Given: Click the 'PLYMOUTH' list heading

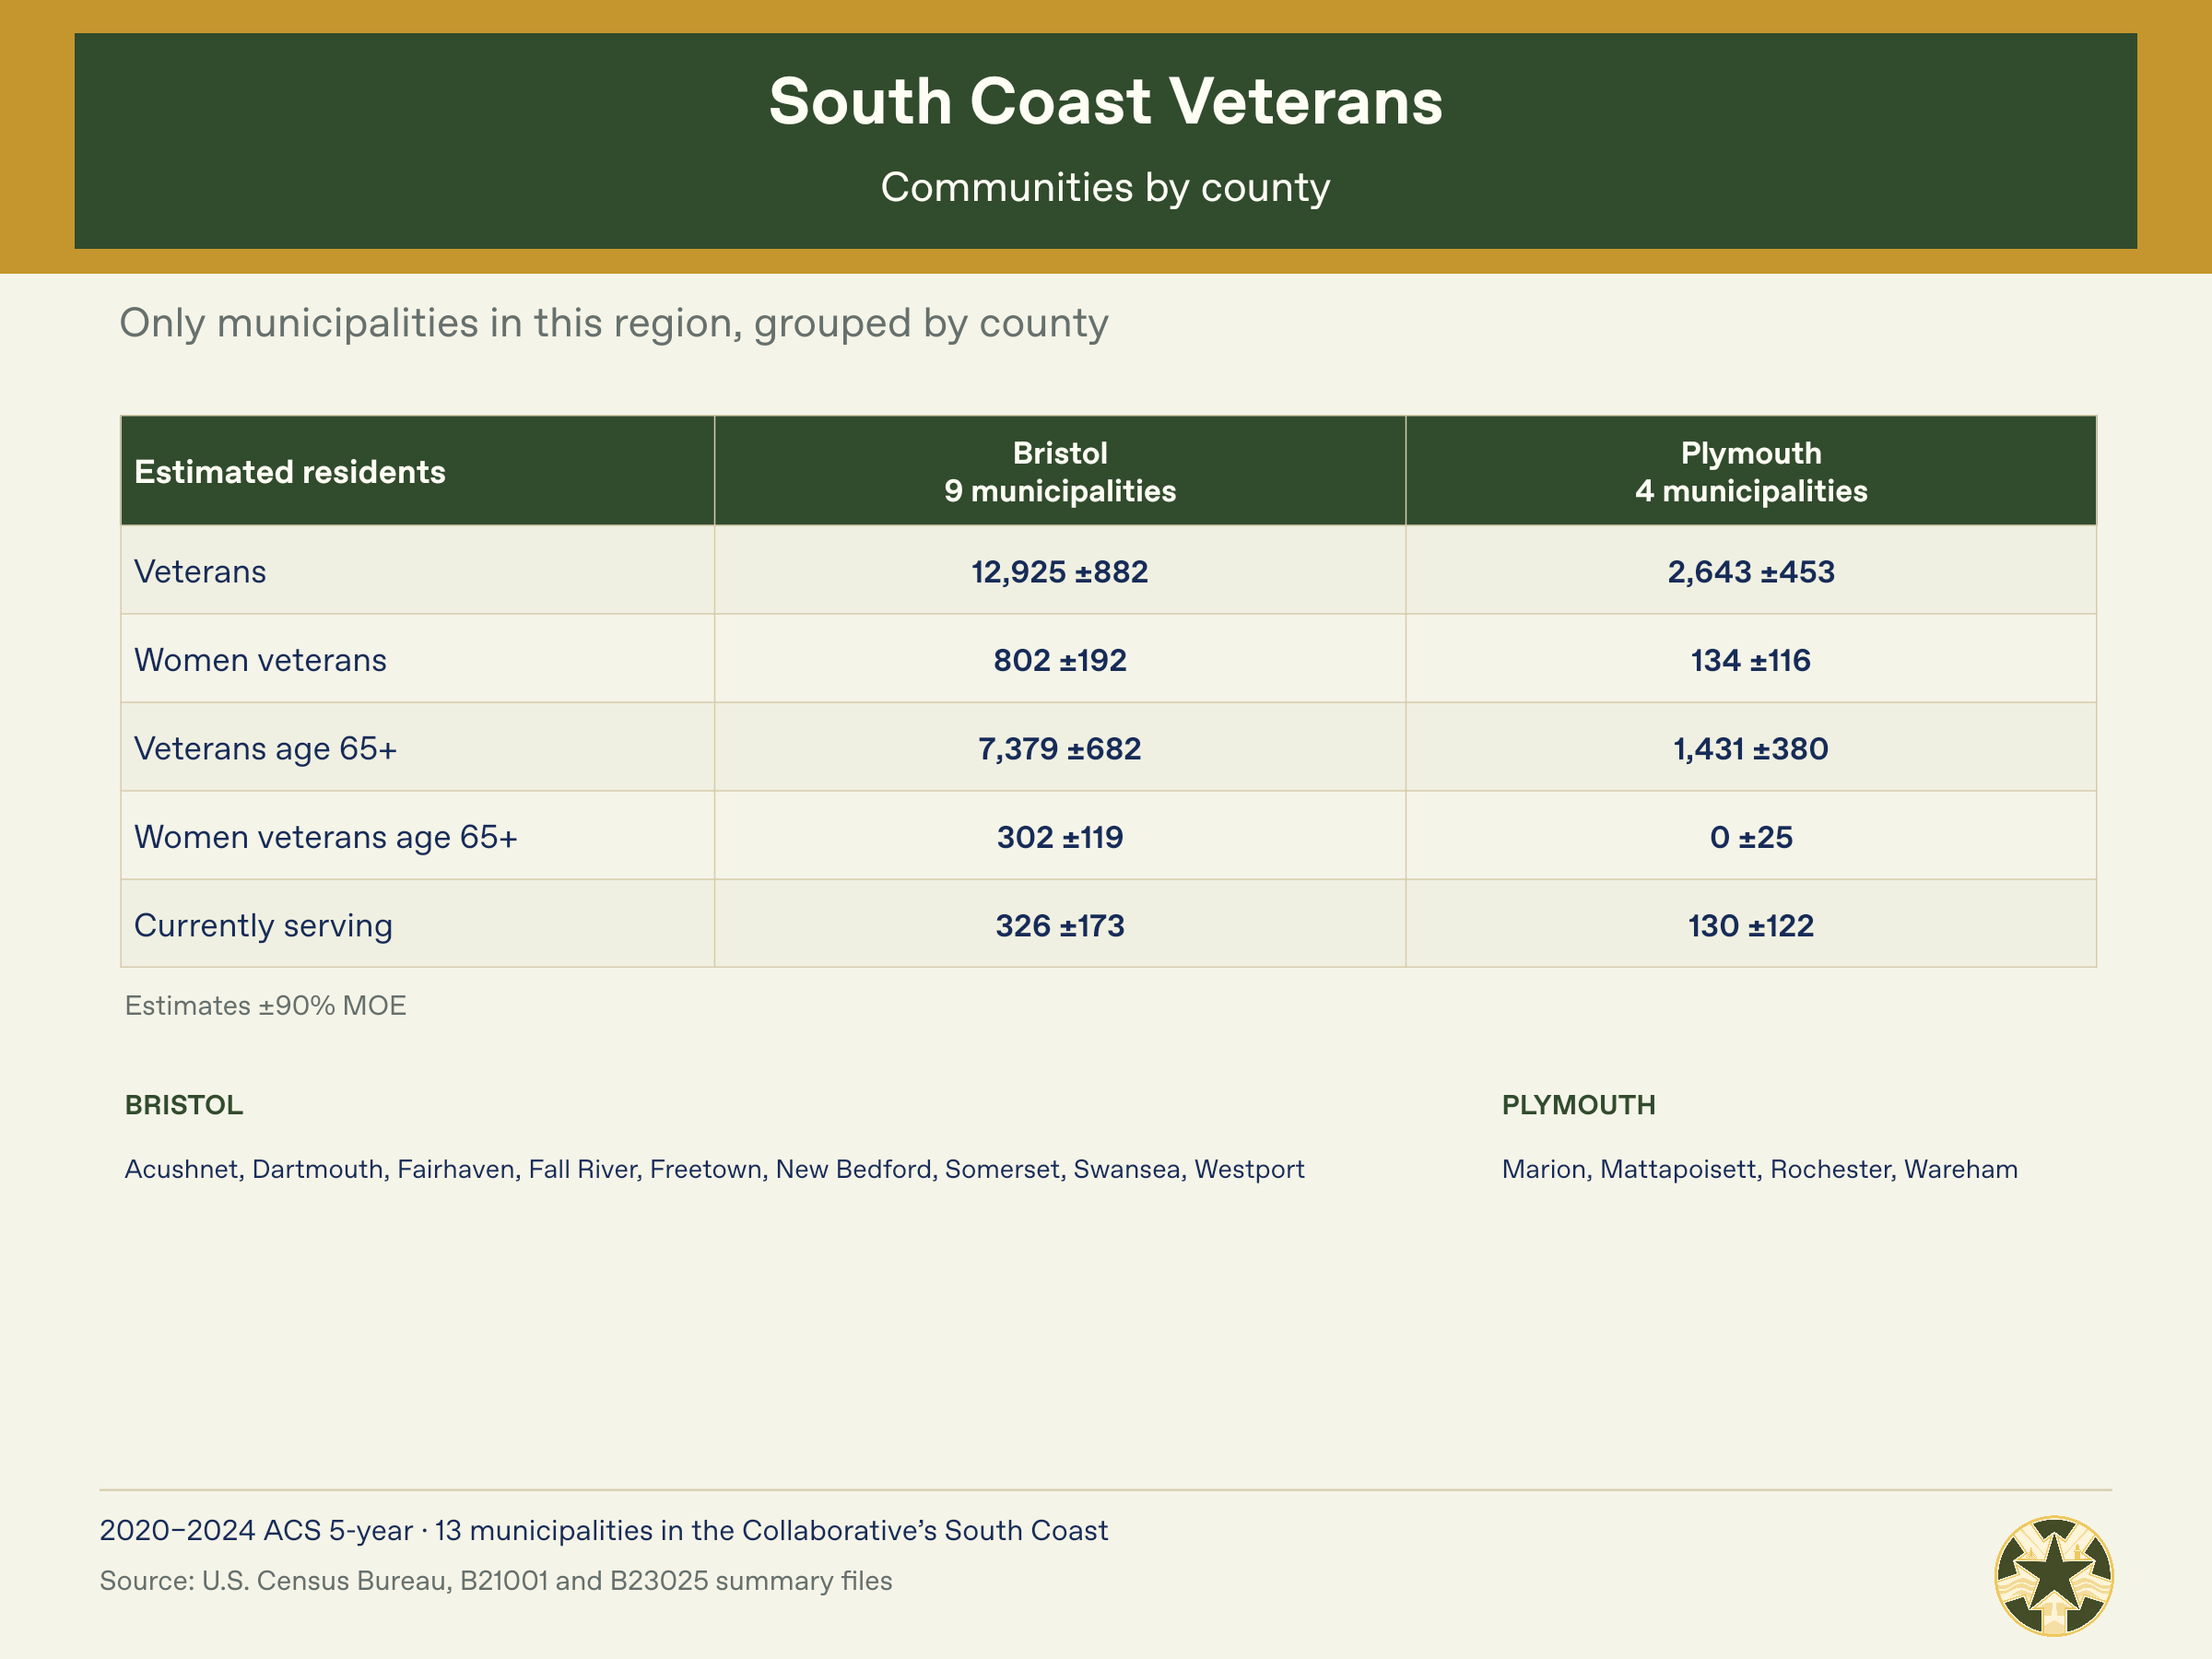Looking at the screenshot, I should click(1579, 1105).
